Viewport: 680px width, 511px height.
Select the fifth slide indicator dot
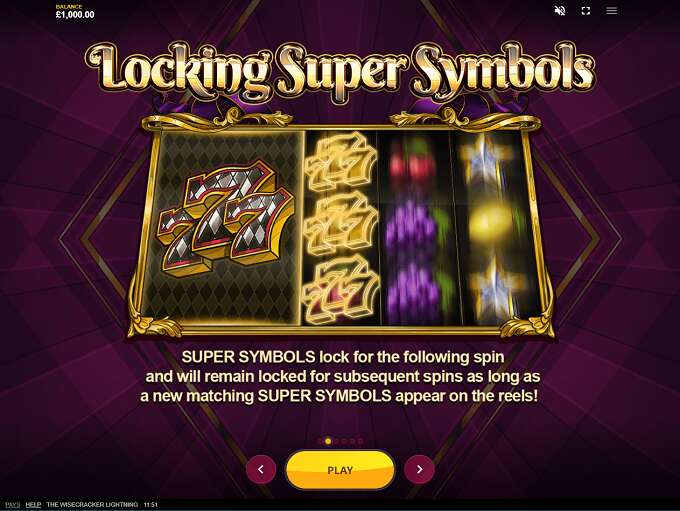tap(353, 441)
